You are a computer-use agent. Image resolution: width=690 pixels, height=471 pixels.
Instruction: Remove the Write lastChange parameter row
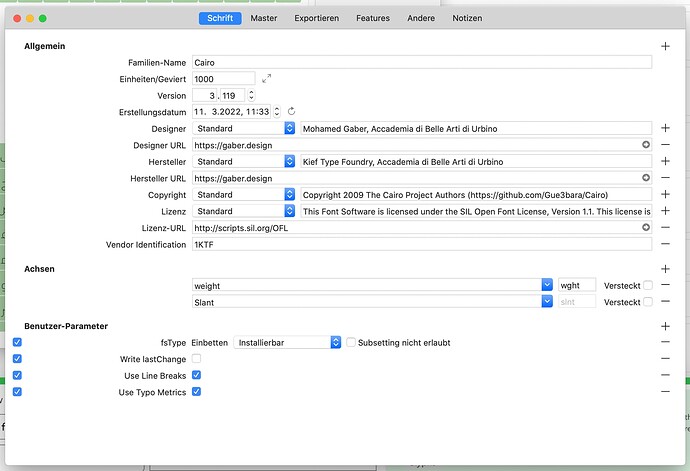pos(665,358)
